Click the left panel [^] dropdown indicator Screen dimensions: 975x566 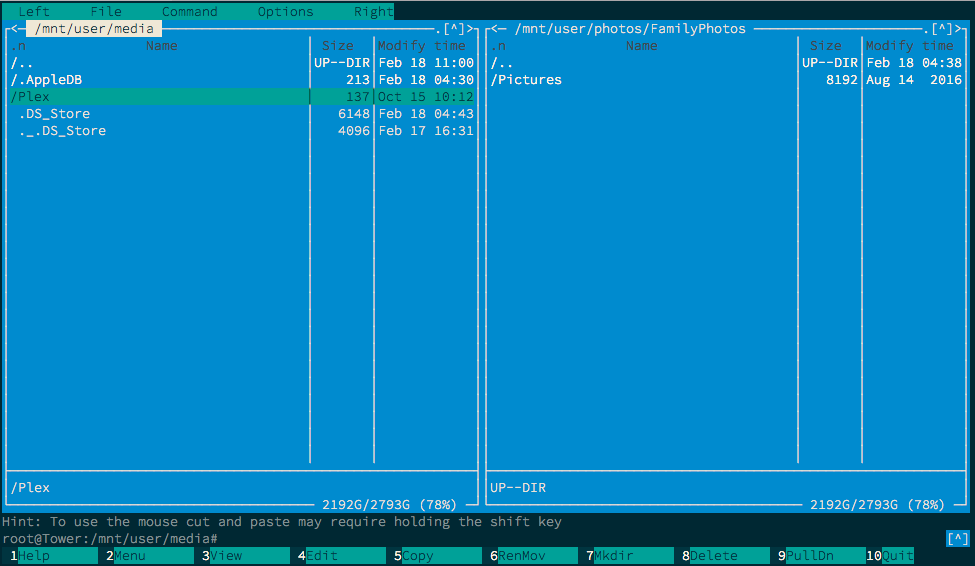tap(454, 29)
